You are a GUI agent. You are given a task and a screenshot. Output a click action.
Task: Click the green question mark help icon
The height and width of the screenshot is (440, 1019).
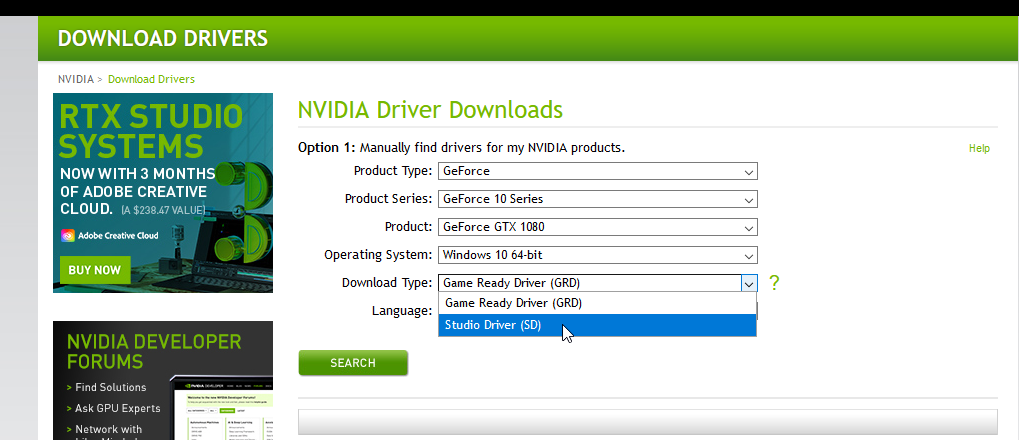773,283
